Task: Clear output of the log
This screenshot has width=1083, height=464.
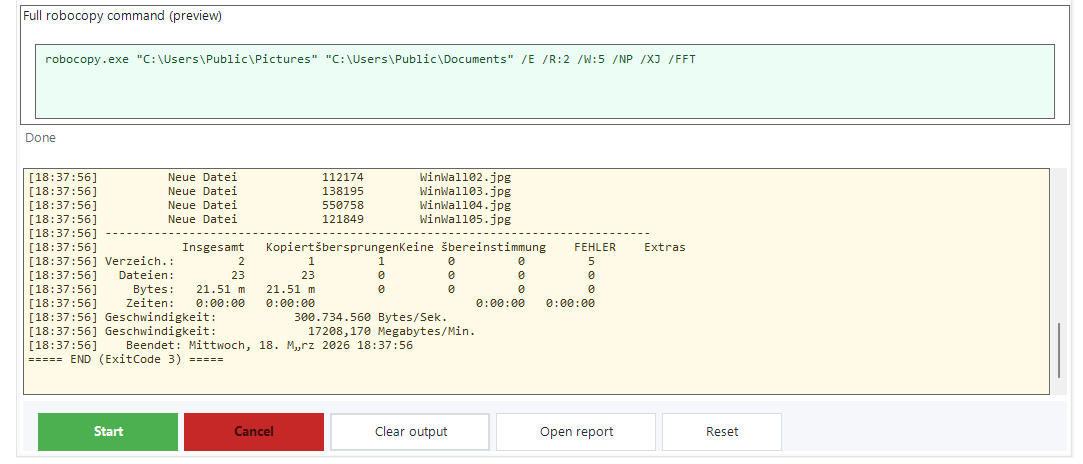Action: click(x=411, y=432)
